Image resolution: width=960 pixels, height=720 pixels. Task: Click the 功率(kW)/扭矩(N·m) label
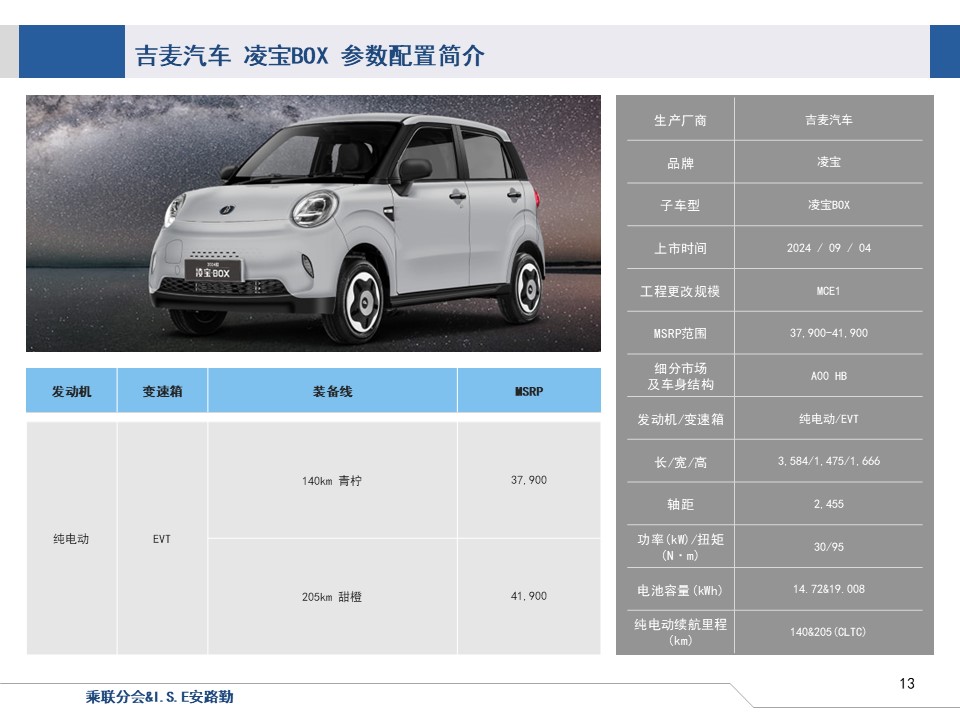(x=680, y=547)
